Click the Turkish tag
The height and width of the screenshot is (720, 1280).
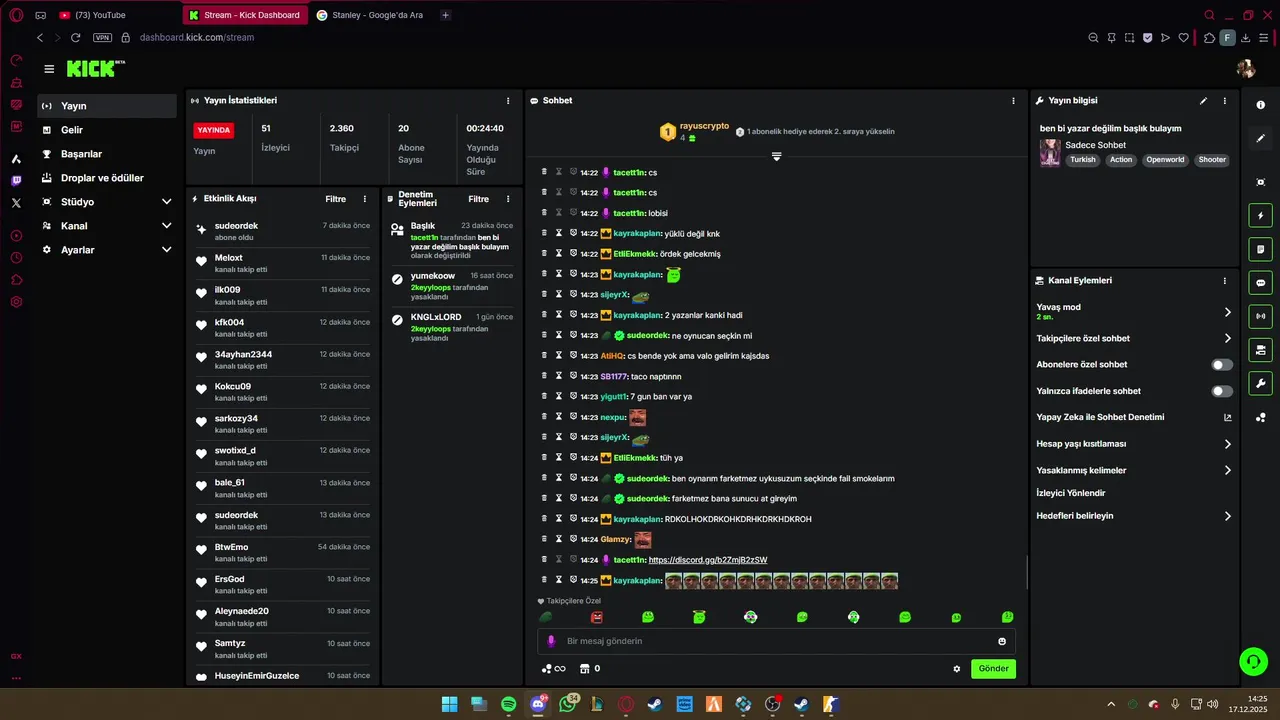pos(1082,160)
